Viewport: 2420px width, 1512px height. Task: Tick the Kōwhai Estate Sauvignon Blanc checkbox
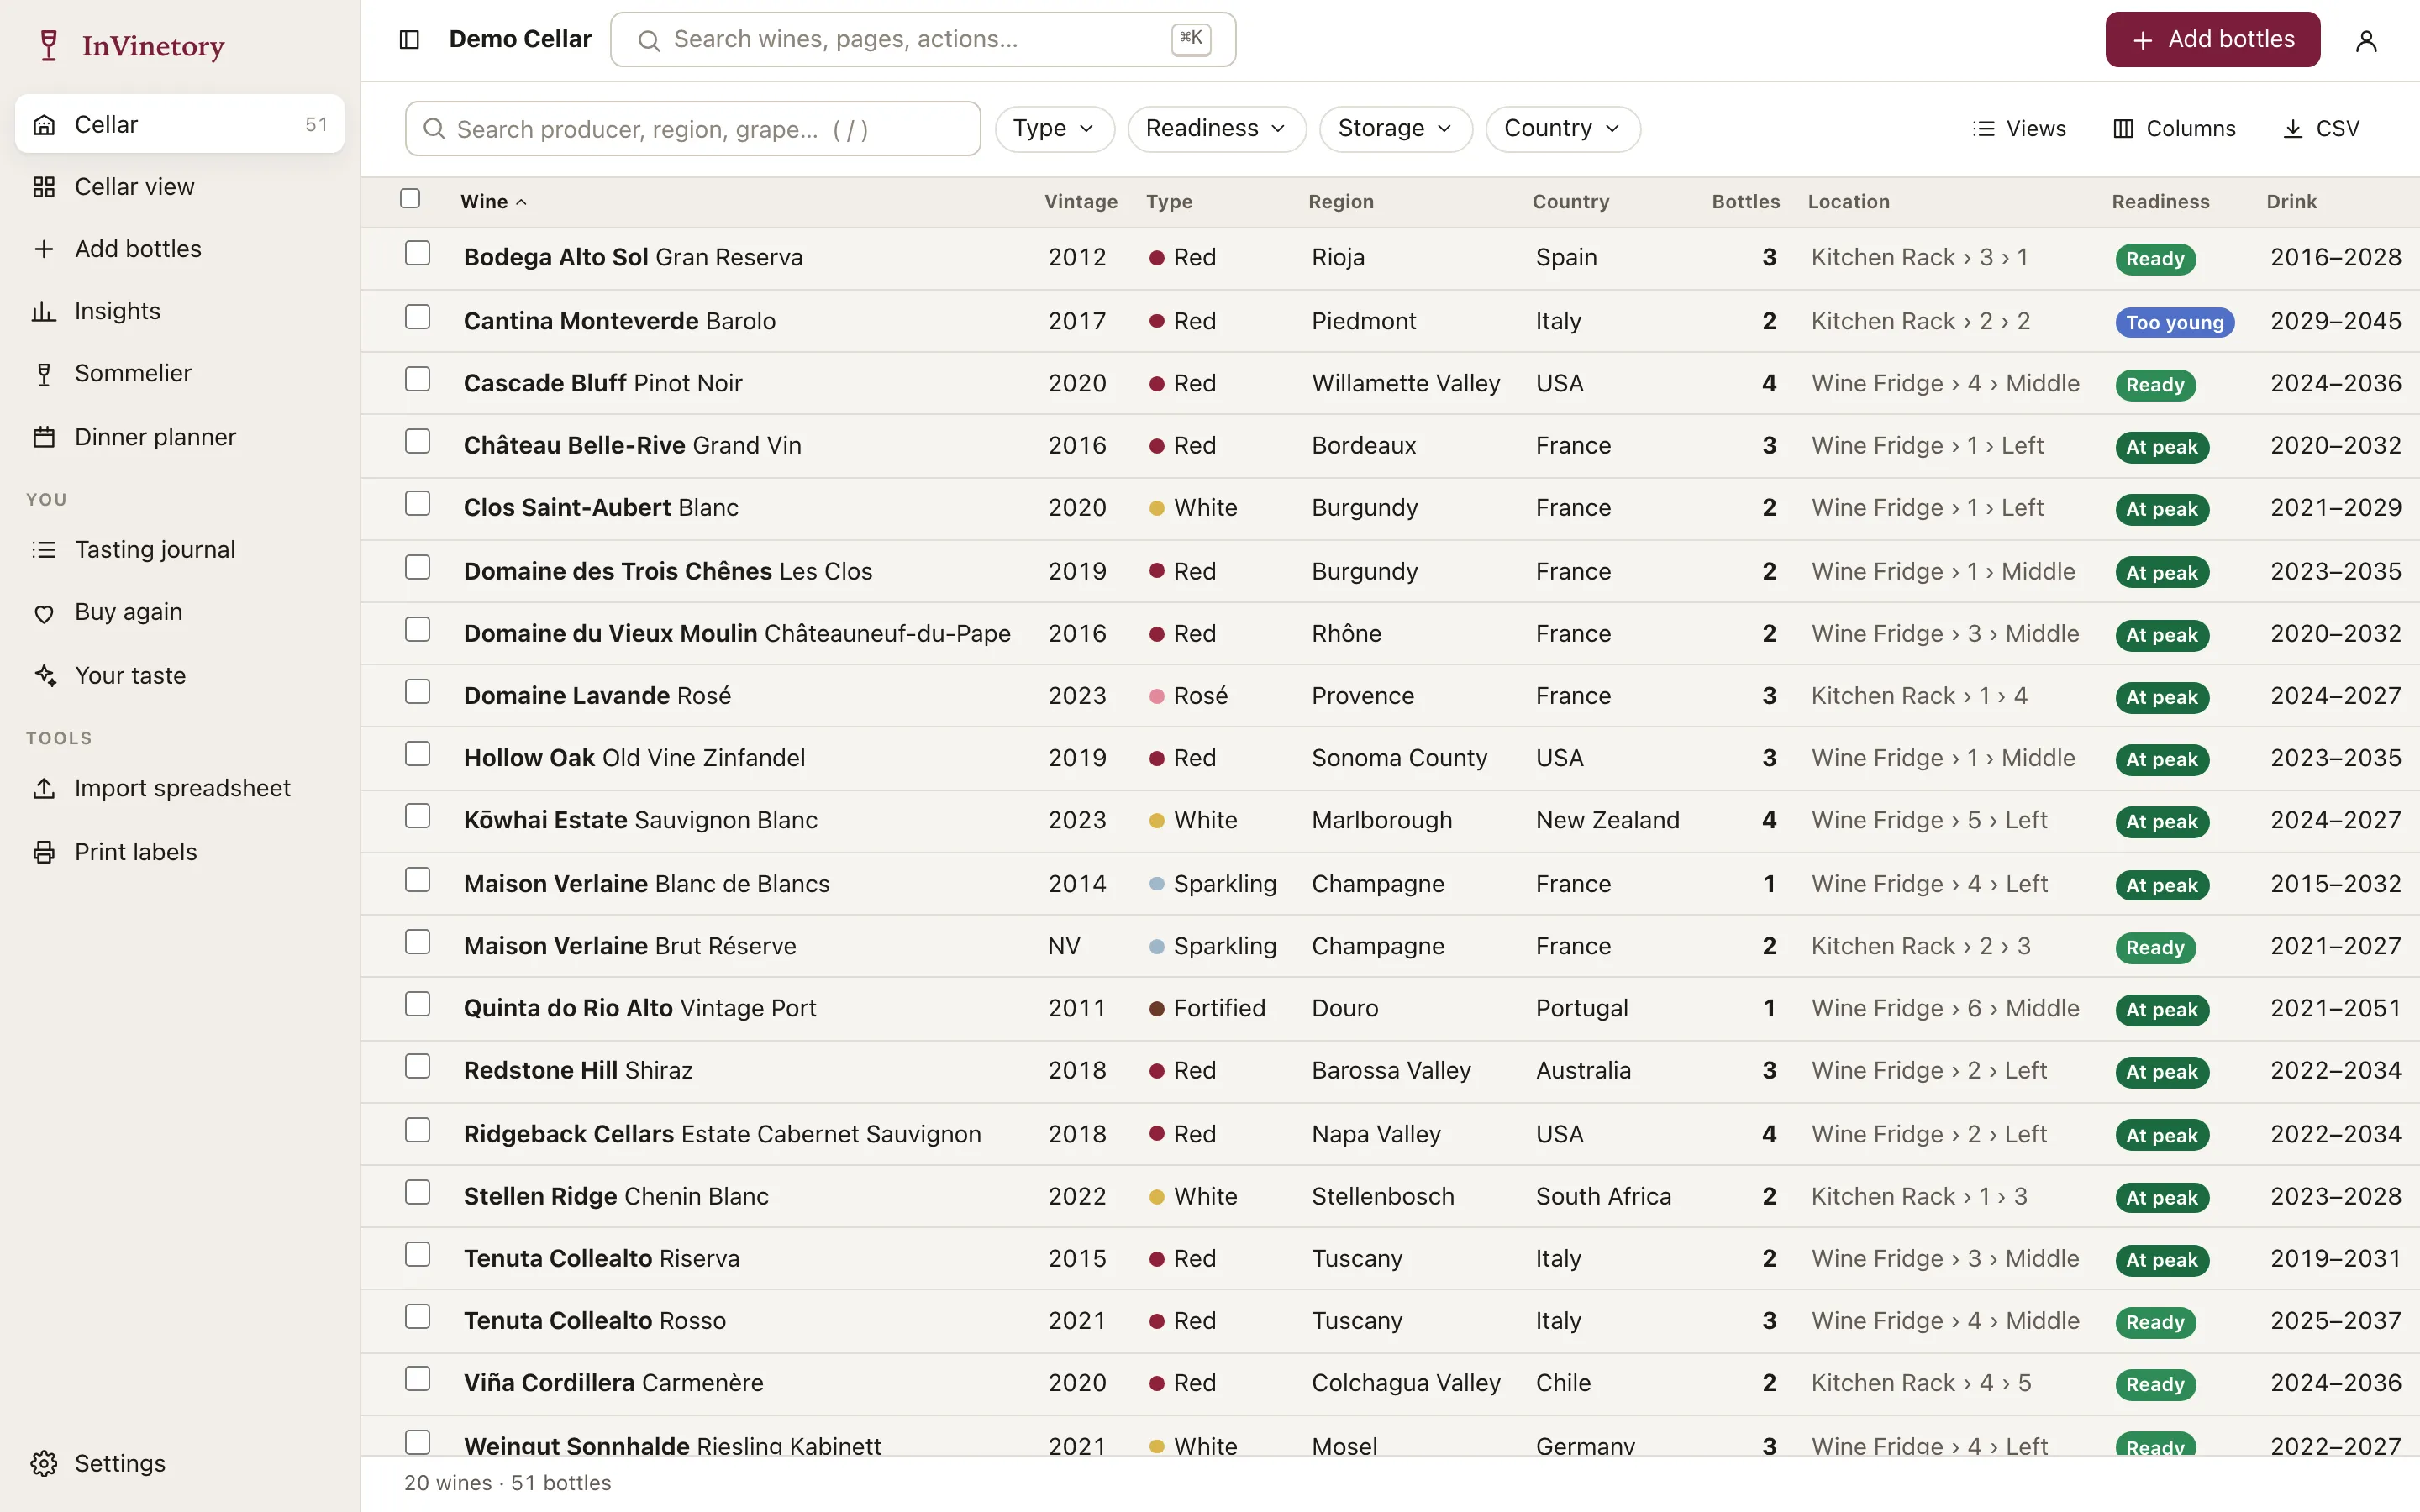pos(418,816)
